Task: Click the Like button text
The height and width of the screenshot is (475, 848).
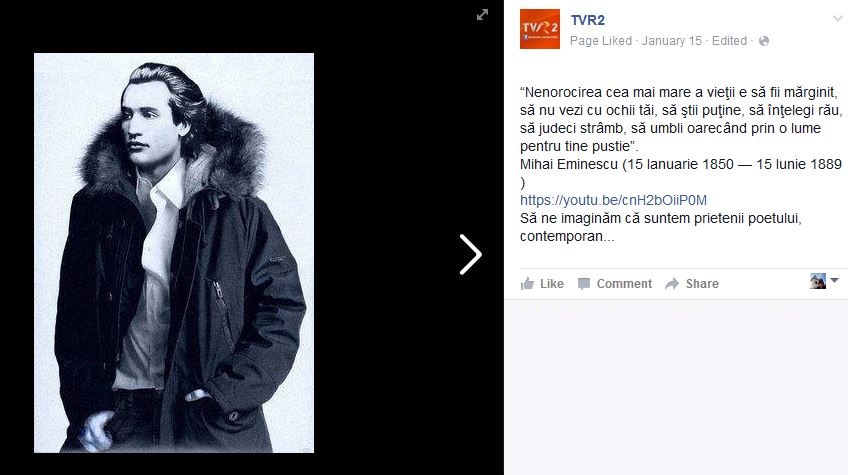Action: click(552, 284)
